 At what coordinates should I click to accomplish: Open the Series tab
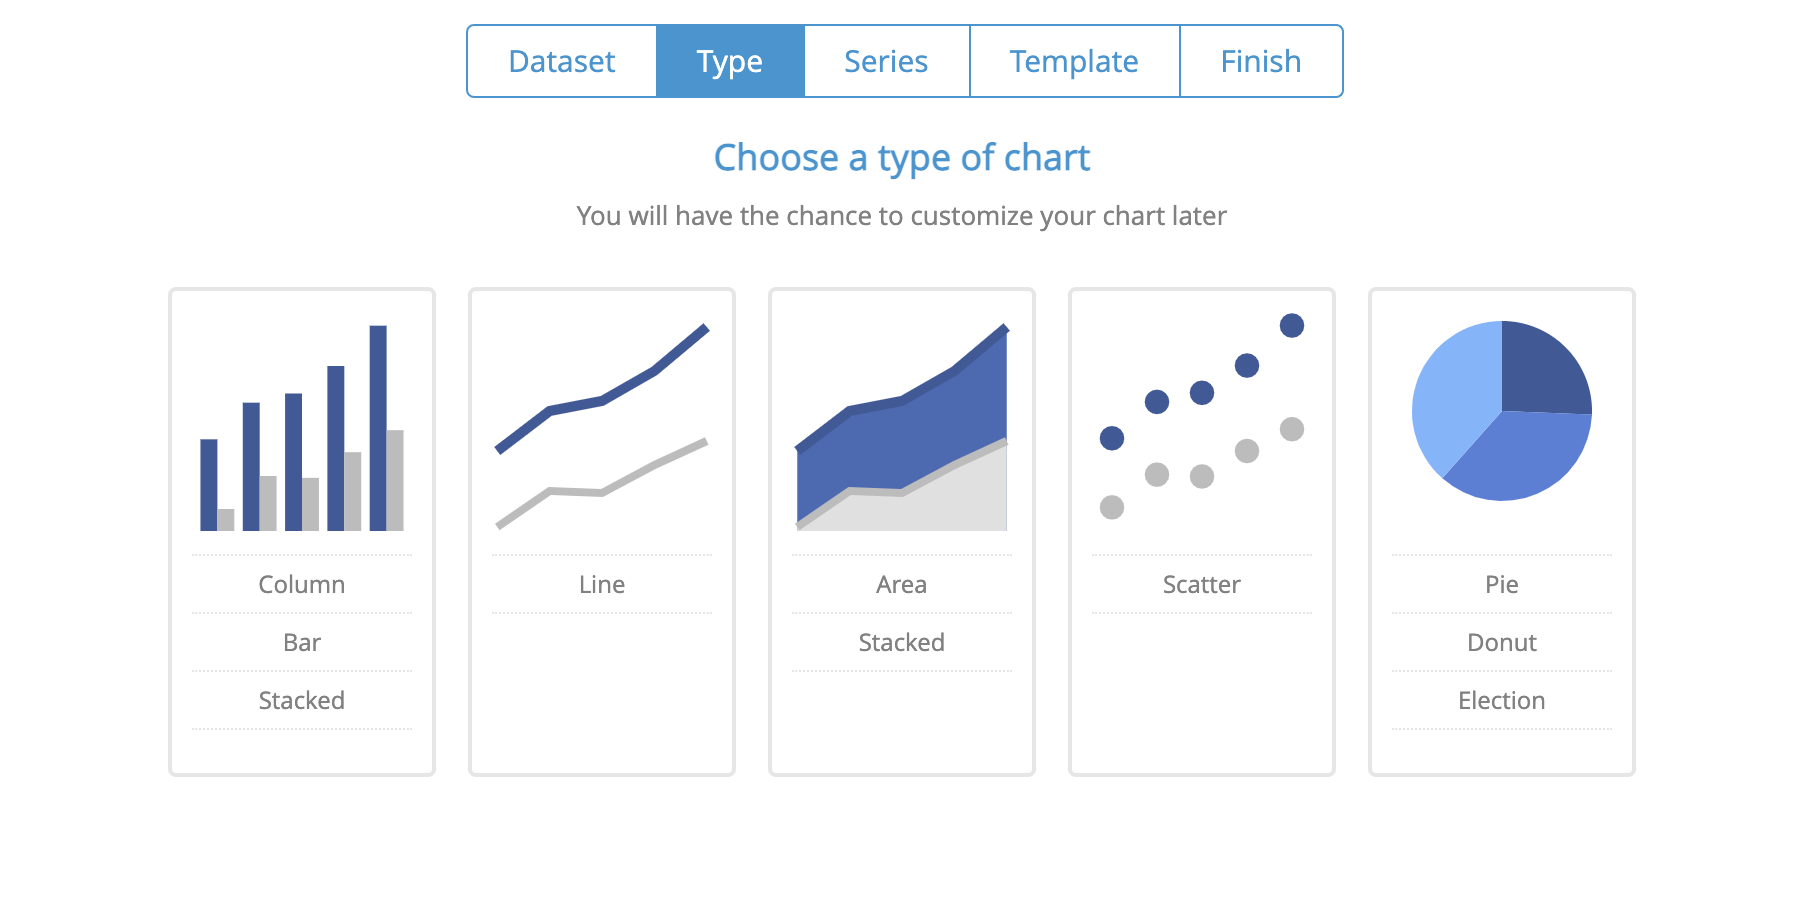pyautogui.click(x=886, y=61)
